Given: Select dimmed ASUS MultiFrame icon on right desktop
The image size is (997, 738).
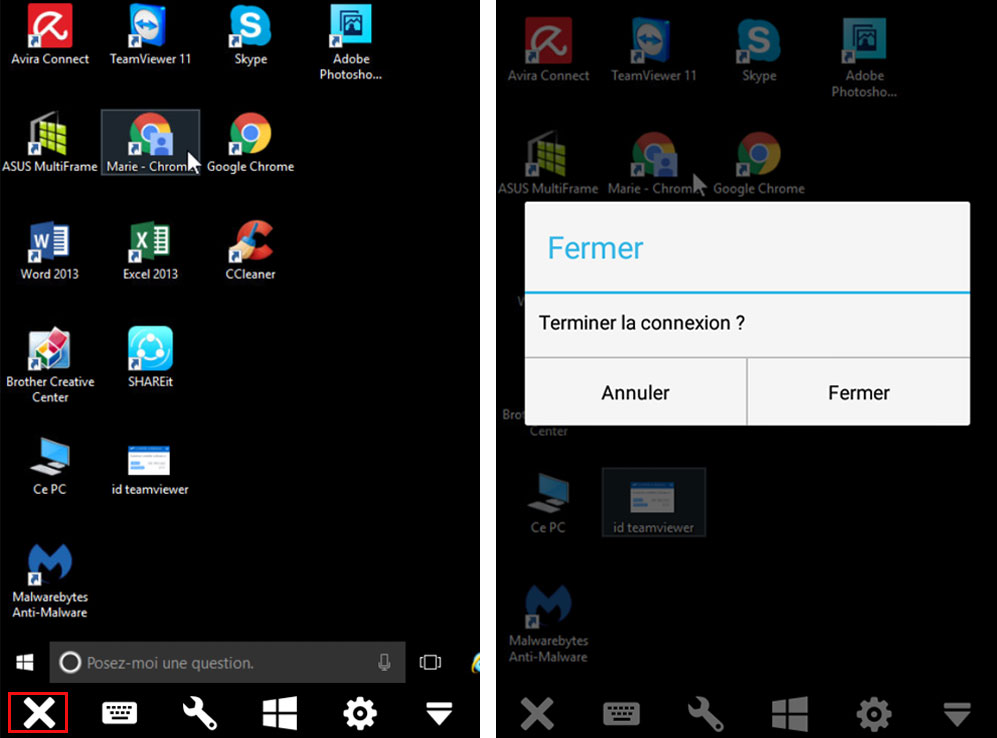Looking at the screenshot, I should tap(548, 163).
